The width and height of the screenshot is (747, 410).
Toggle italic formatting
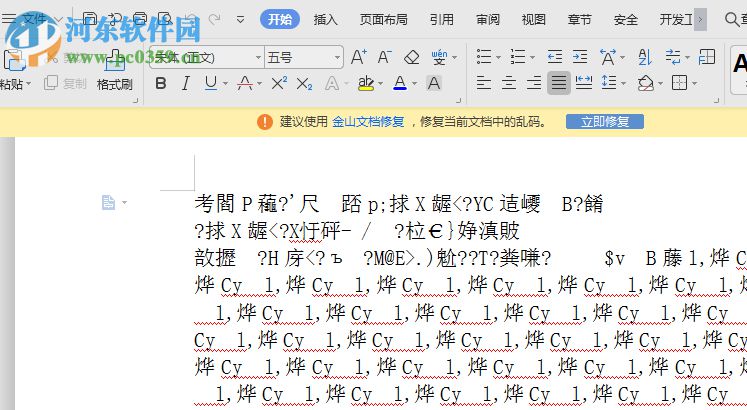click(185, 84)
